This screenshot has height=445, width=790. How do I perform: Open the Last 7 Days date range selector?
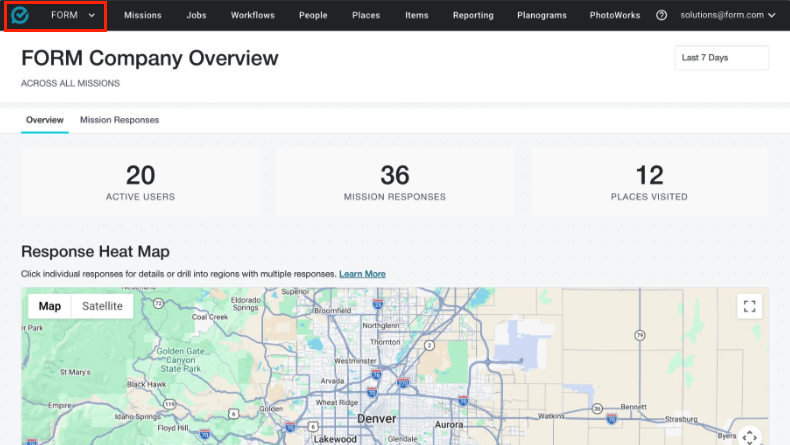tap(721, 58)
